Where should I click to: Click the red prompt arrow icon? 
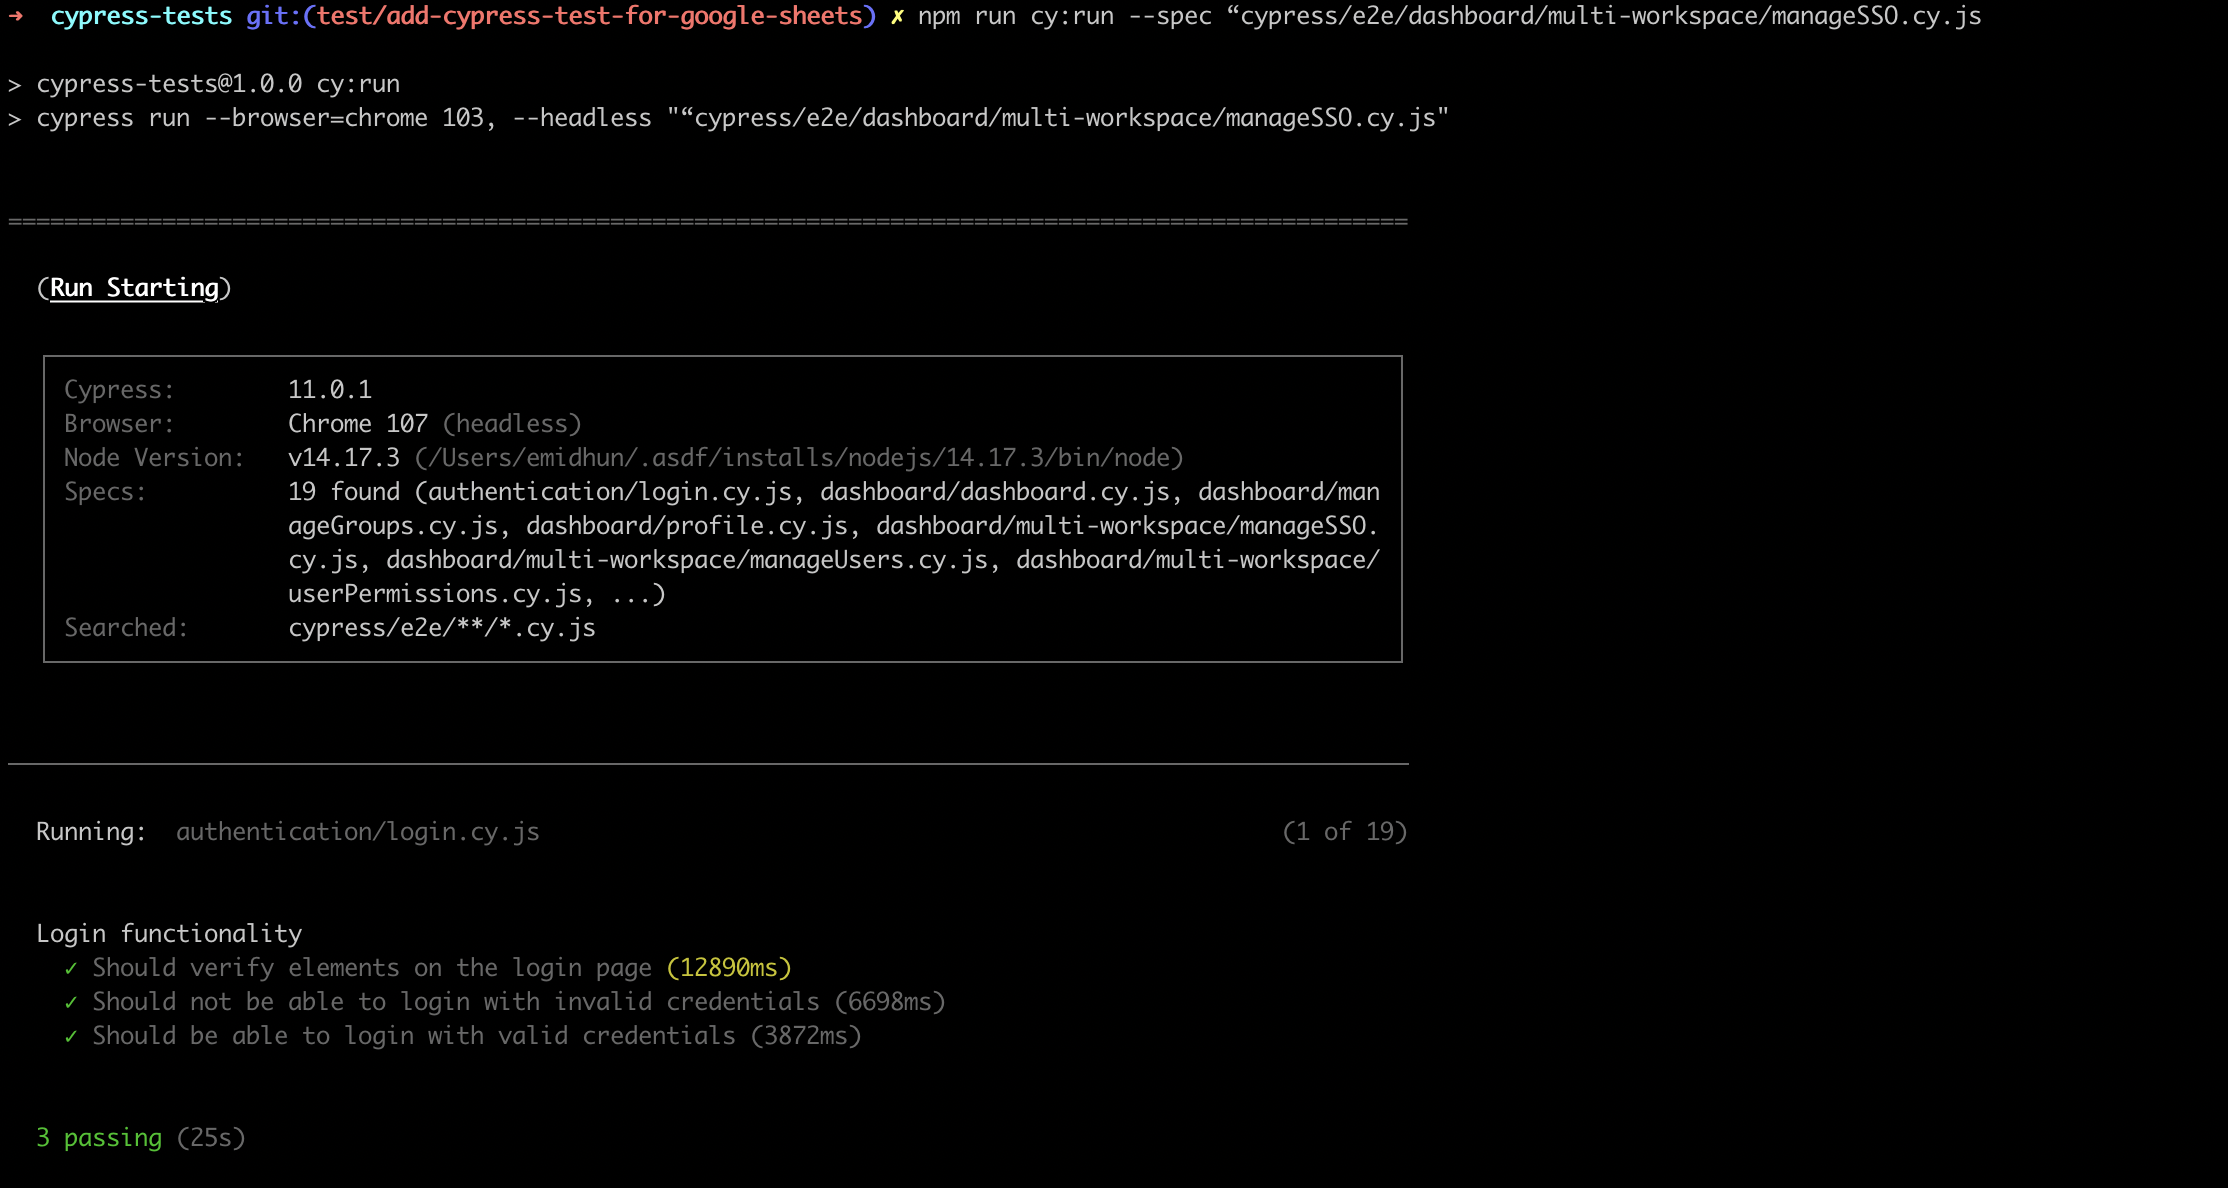click(16, 16)
